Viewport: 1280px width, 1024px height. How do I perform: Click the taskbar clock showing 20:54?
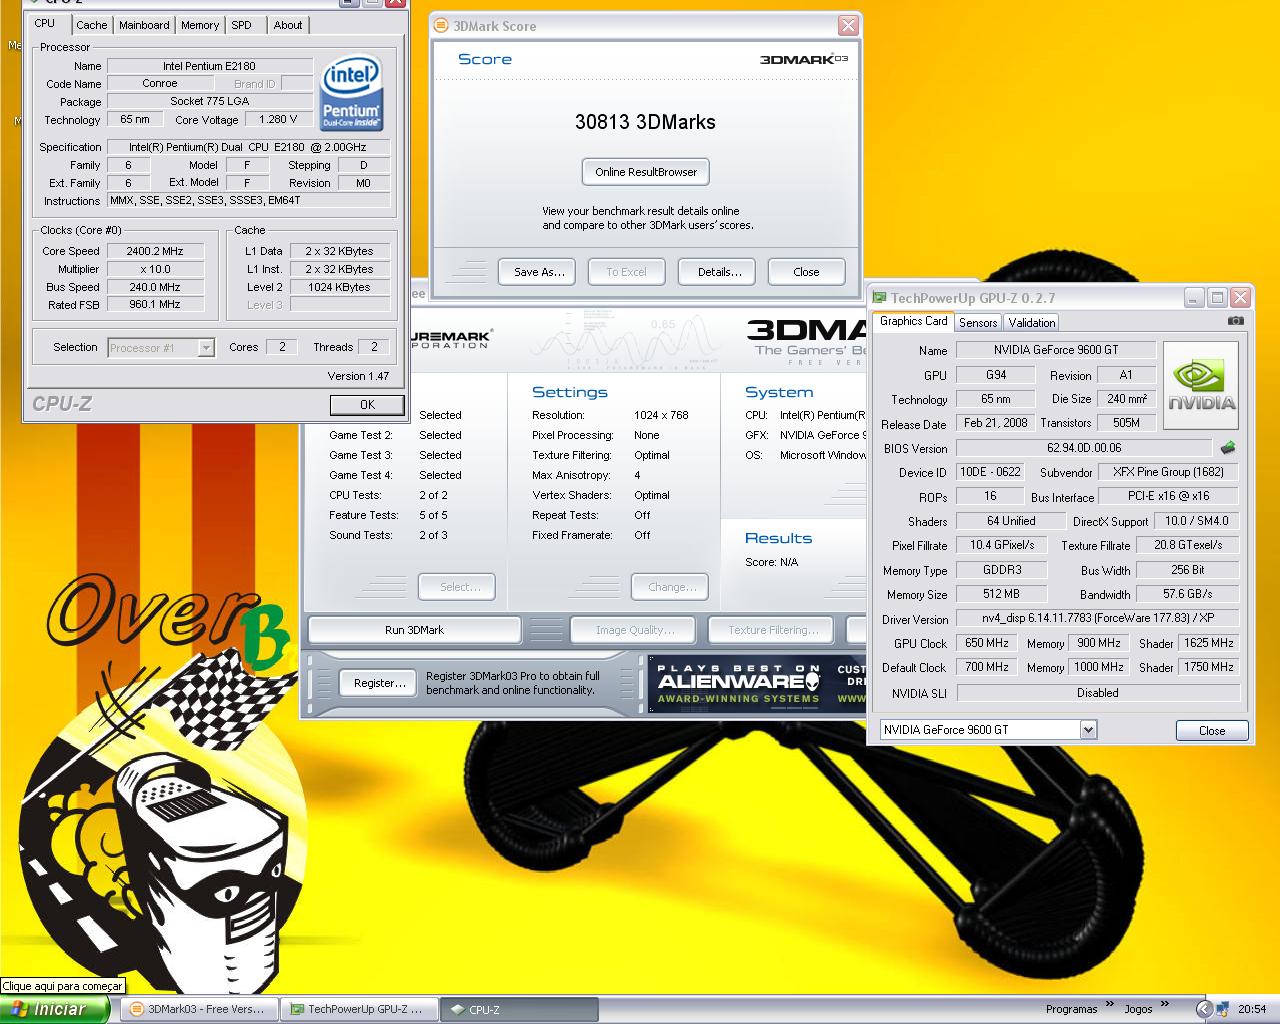click(x=1252, y=1009)
